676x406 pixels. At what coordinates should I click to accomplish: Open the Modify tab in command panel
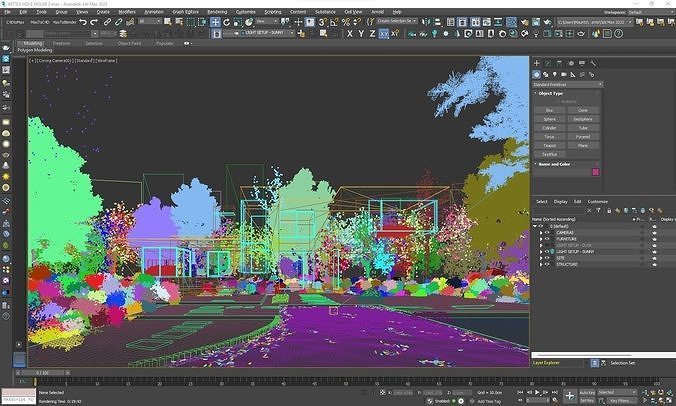coord(548,63)
